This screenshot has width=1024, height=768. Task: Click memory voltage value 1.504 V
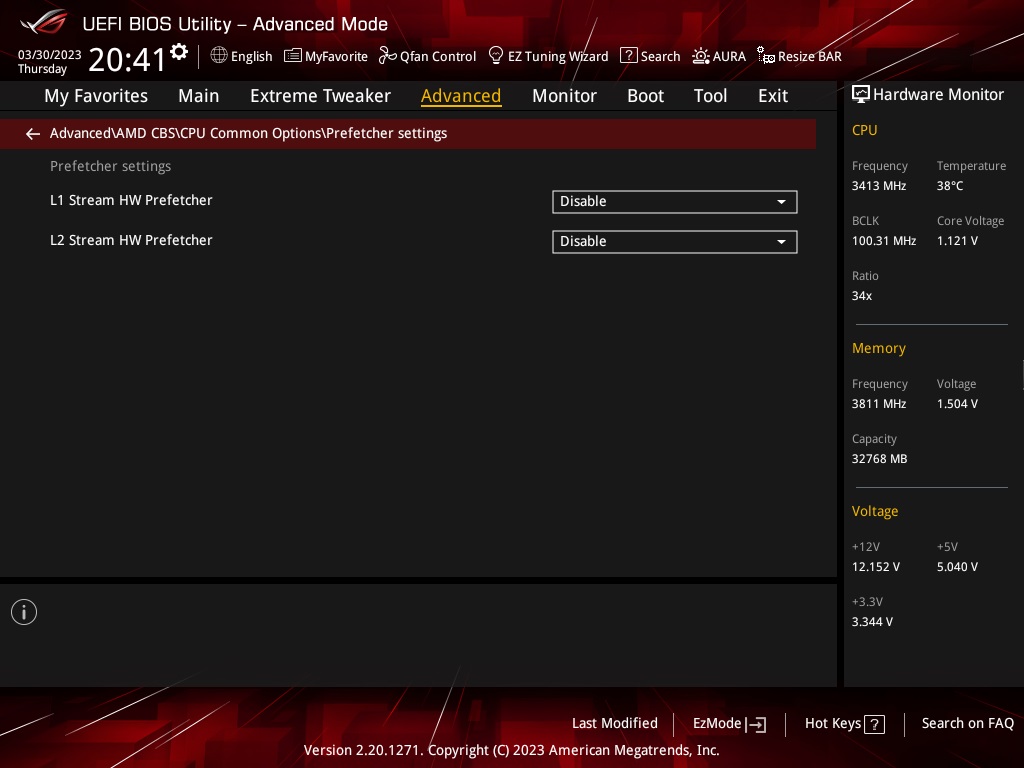click(957, 404)
